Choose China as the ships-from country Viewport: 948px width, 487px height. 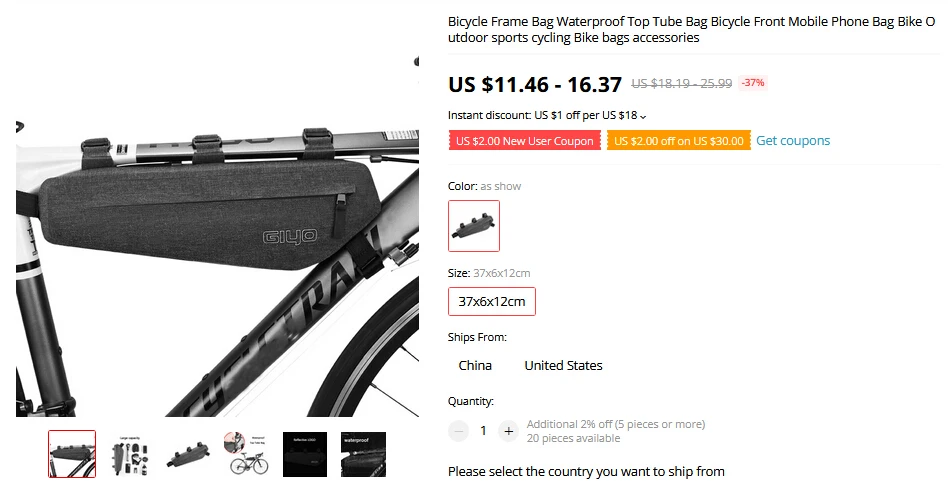tap(475, 366)
